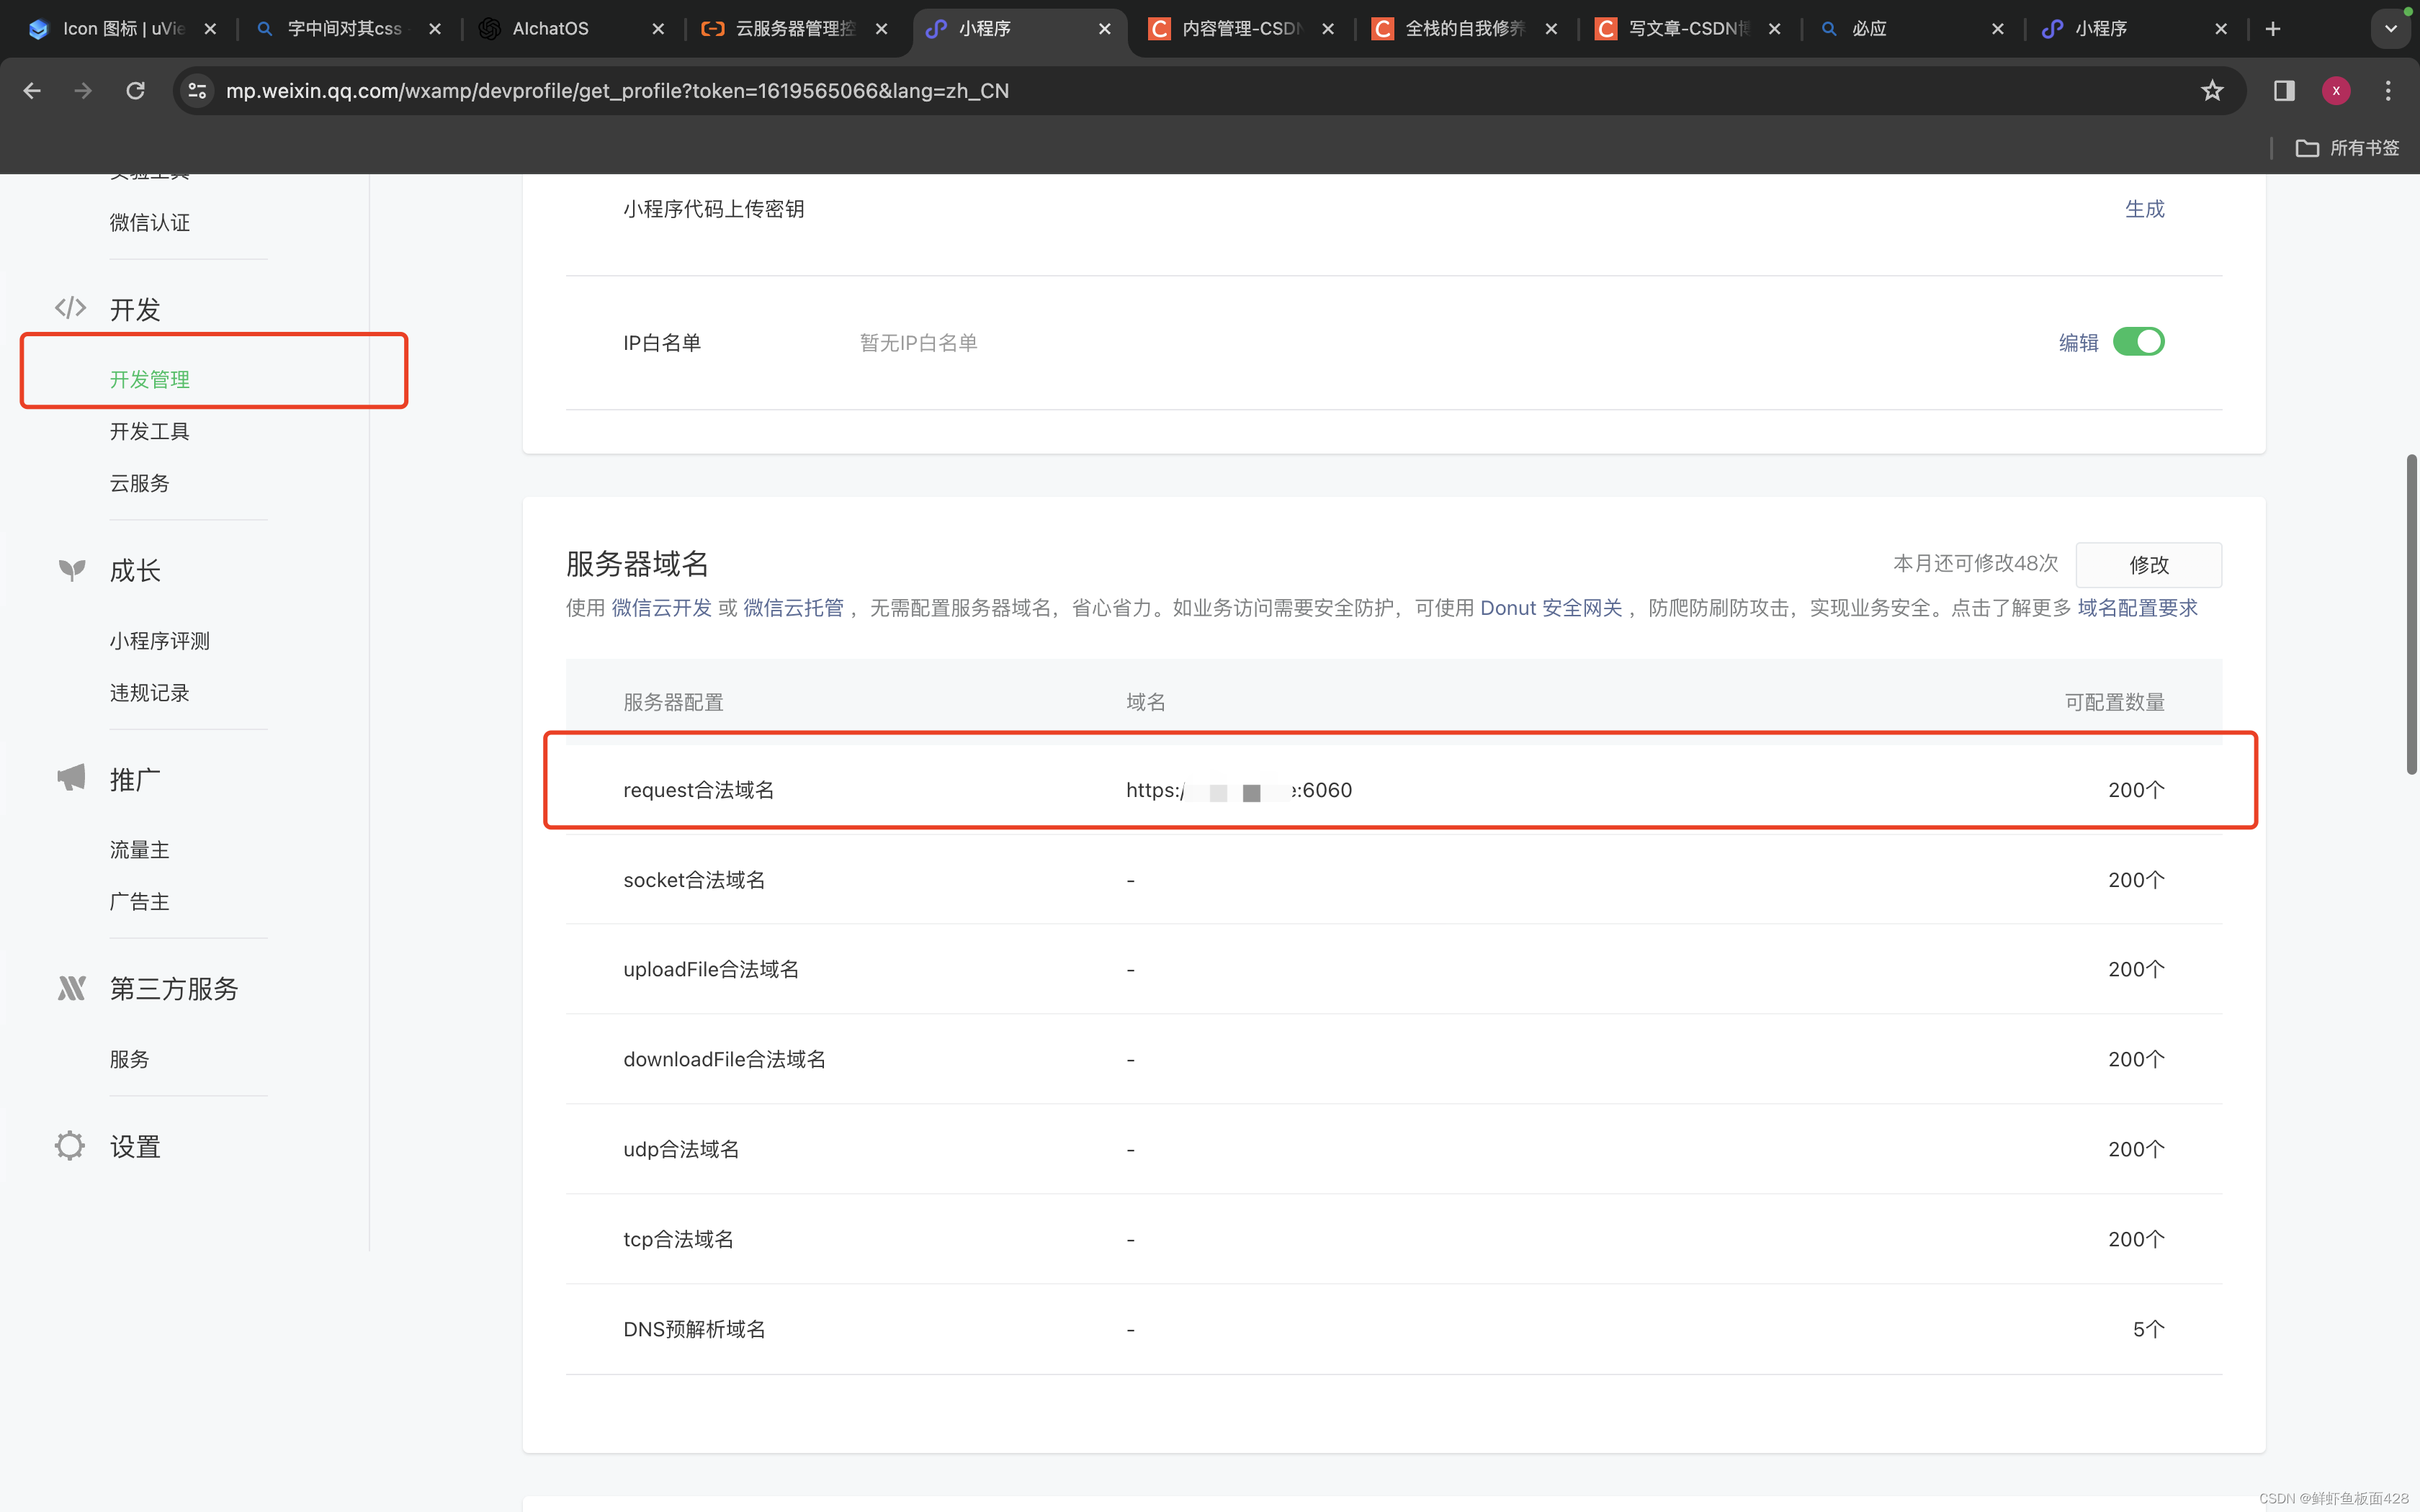This screenshot has height=1512, width=2420.
Task: Select 流量主 in sidebar
Action: [140, 850]
